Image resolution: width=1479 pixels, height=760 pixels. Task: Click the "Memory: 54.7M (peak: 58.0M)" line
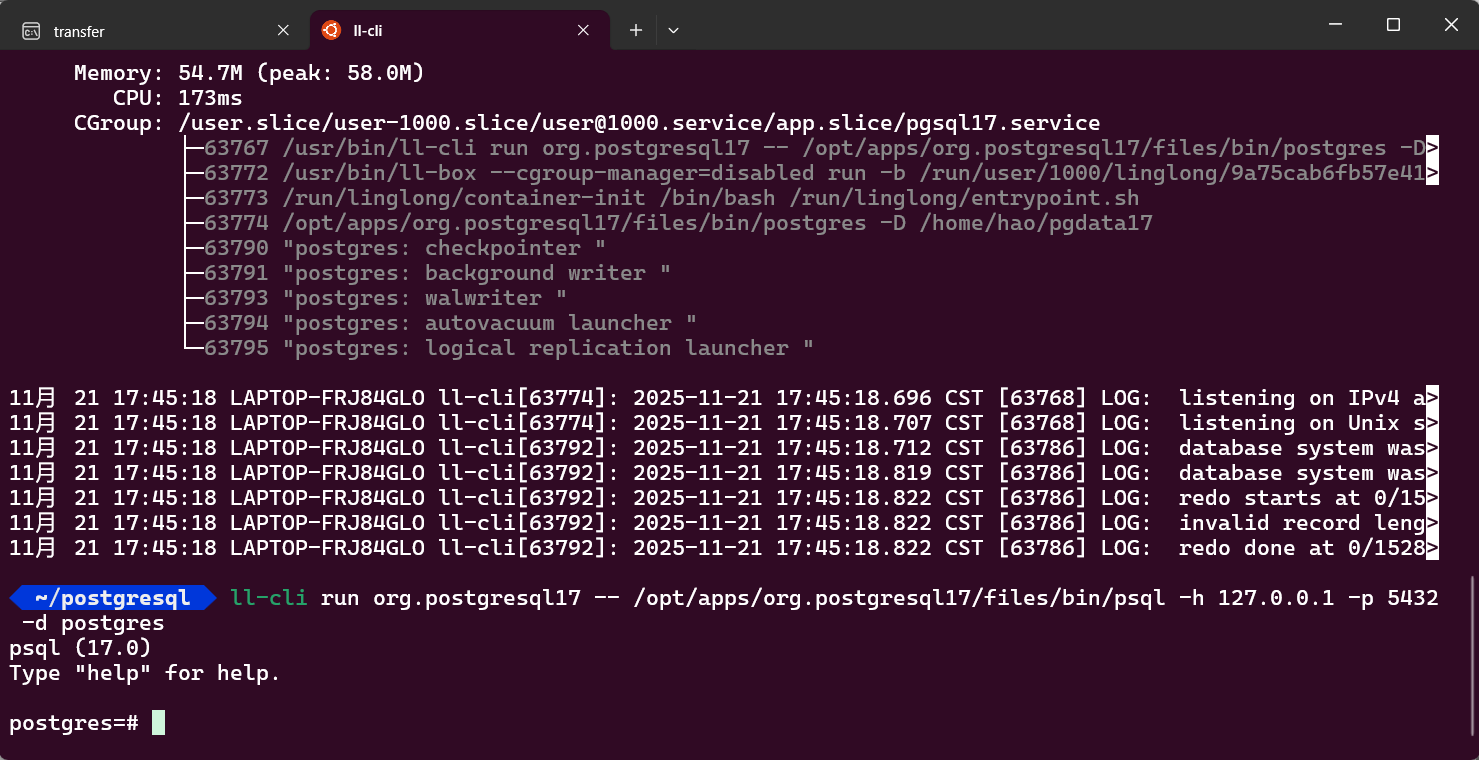click(x=249, y=73)
